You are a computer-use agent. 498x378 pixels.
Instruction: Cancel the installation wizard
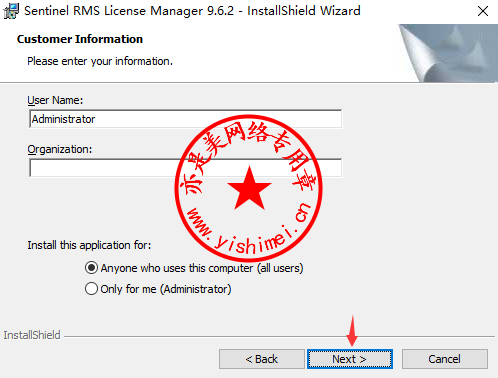click(445, 359)
